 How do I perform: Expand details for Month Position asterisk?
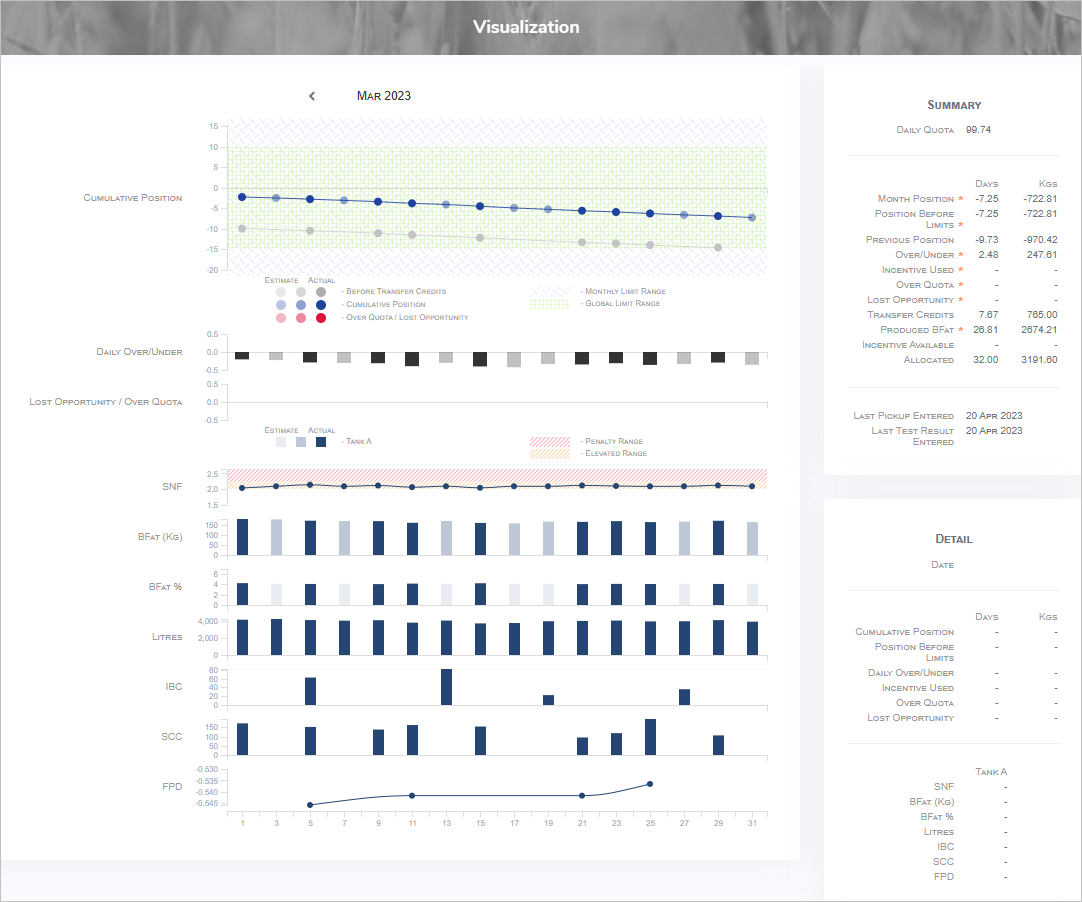tap(960, 198)
